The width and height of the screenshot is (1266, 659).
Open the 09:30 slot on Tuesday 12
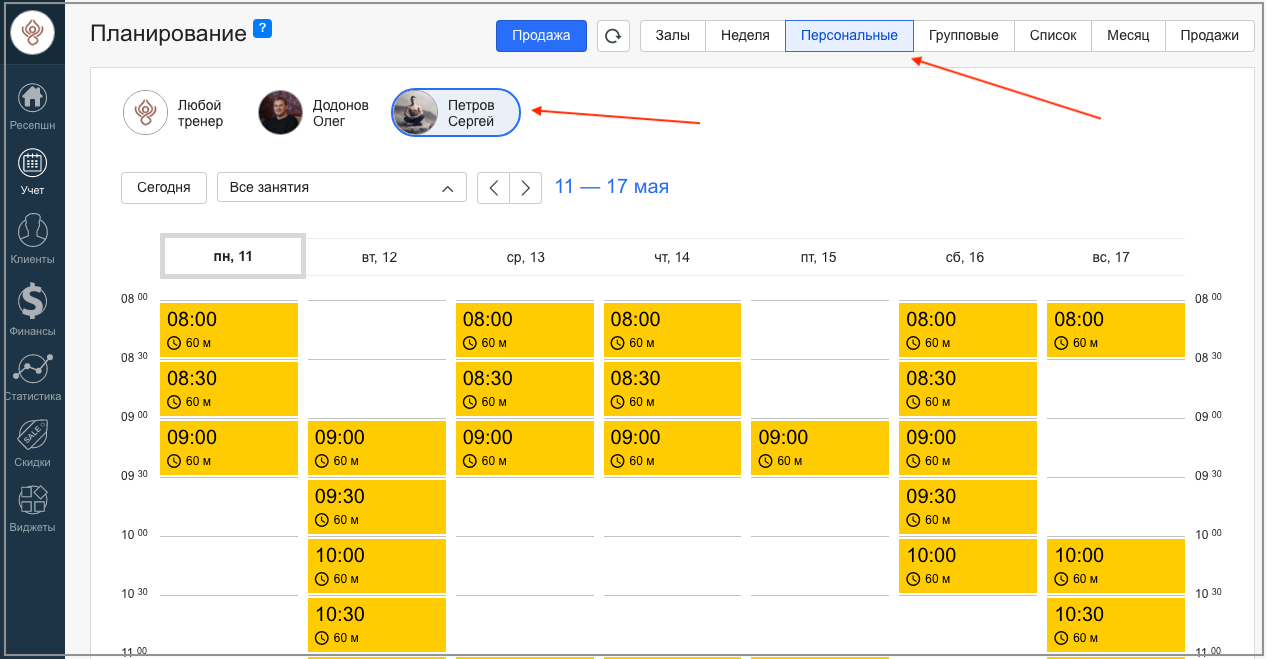[x=376, y=506]
